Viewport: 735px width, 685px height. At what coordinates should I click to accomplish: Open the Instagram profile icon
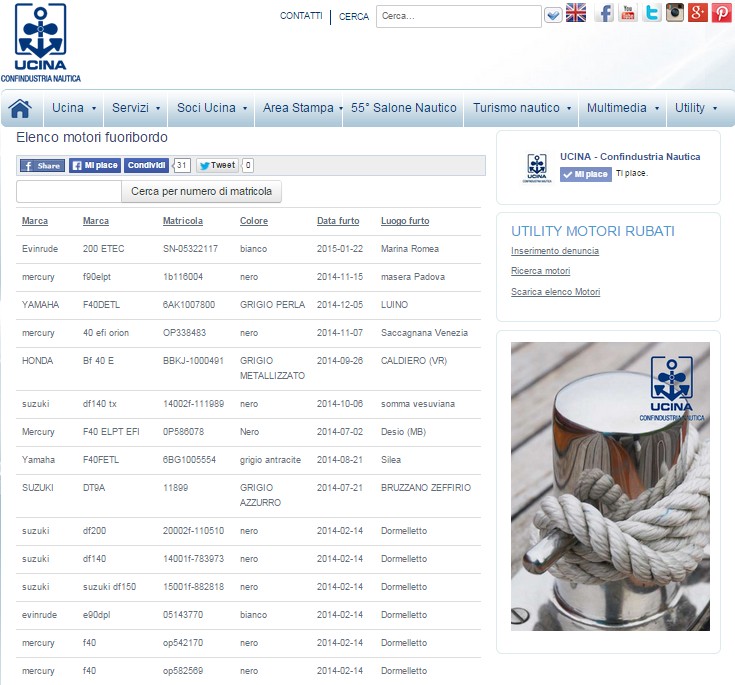click(675, 13)
